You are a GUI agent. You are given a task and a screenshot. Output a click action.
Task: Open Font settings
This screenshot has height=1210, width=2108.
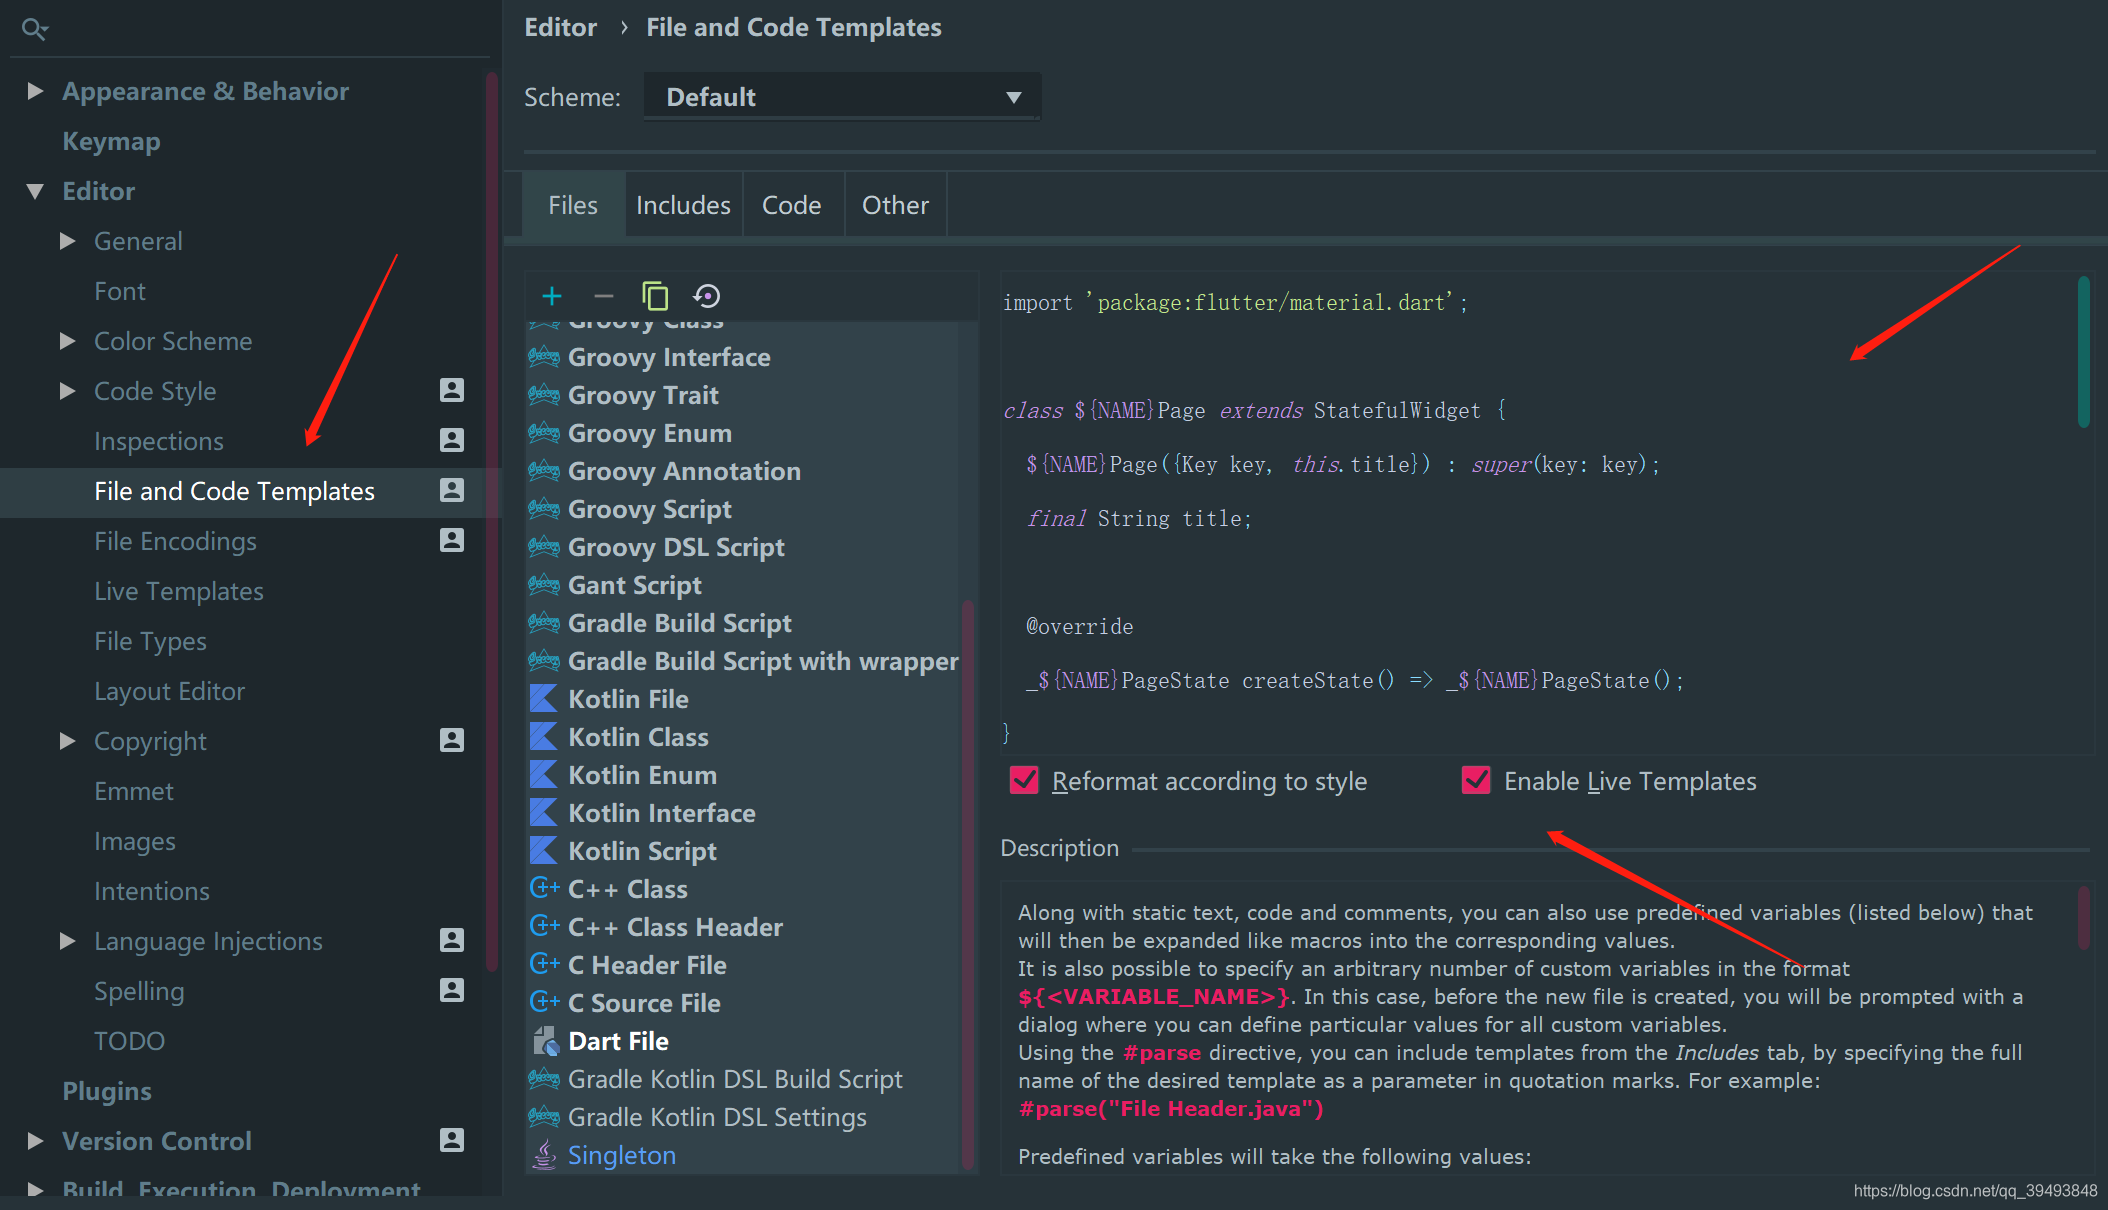[120, 291]
